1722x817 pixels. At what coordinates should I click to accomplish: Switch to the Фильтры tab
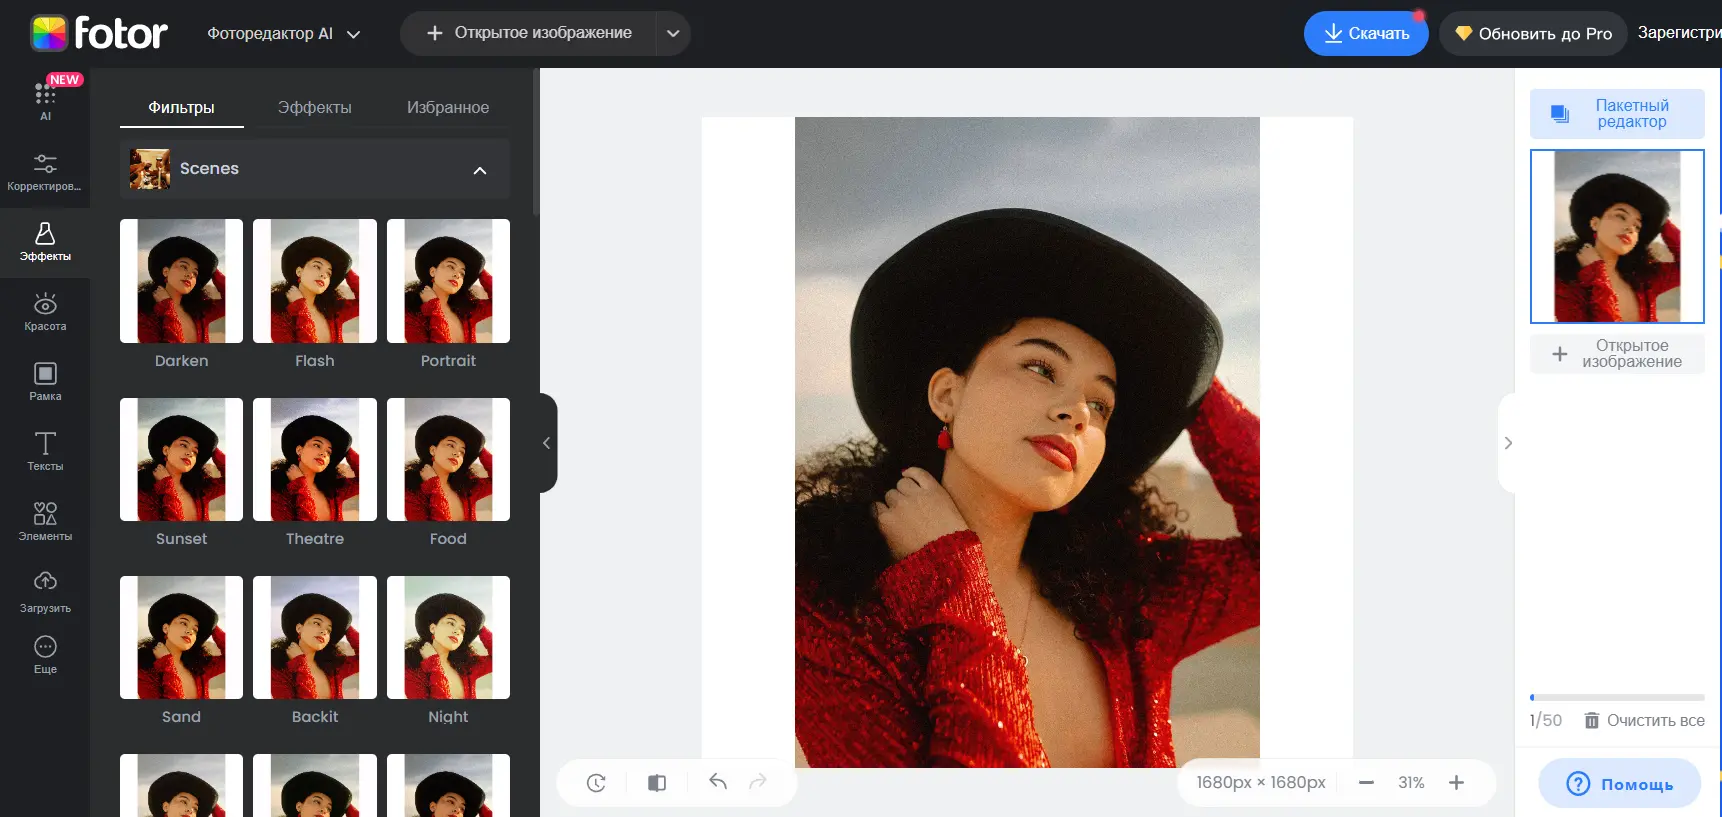pos(181,107)
